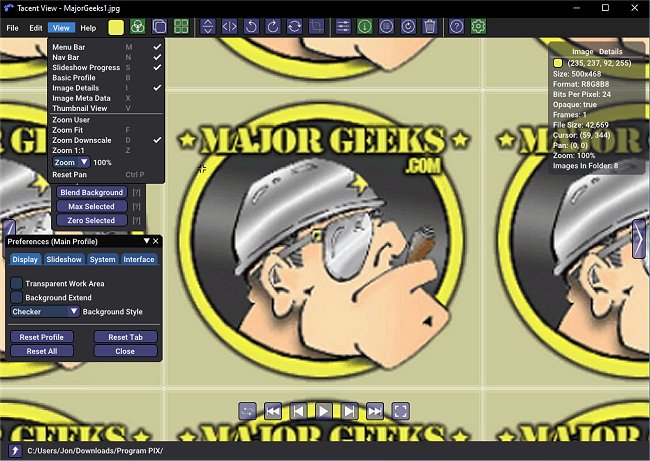
Task: Enable Background Extend checkbox
Action: tap(17, 297)
